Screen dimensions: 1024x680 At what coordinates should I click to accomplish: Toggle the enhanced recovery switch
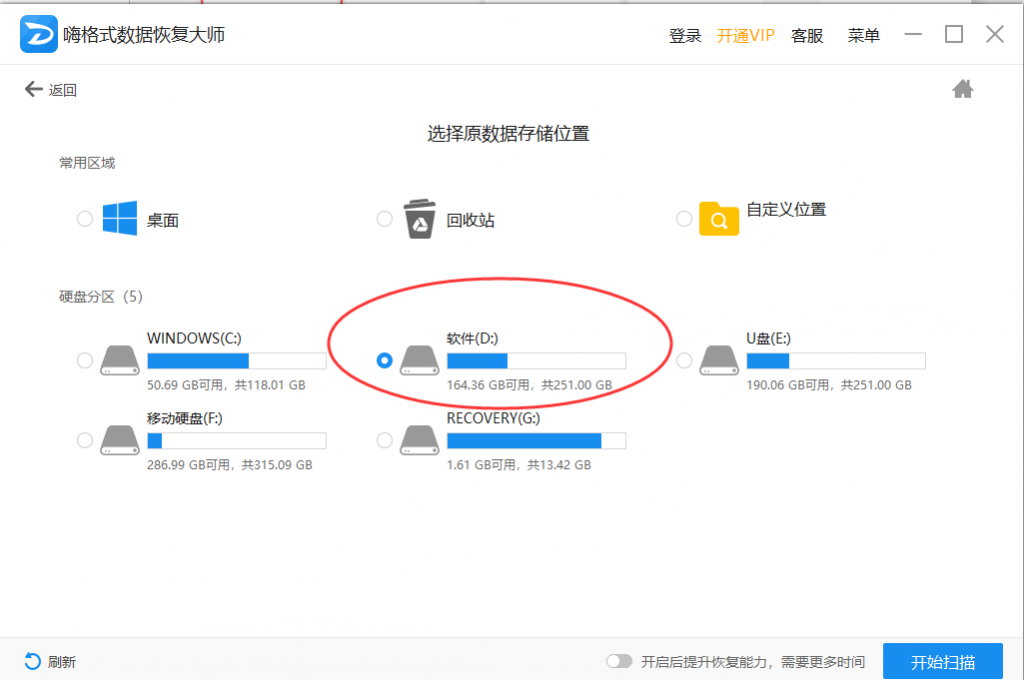coord(619,661)
